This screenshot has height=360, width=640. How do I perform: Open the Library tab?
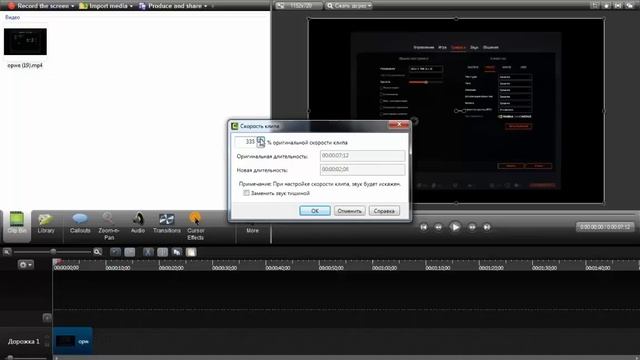[46, 224]
